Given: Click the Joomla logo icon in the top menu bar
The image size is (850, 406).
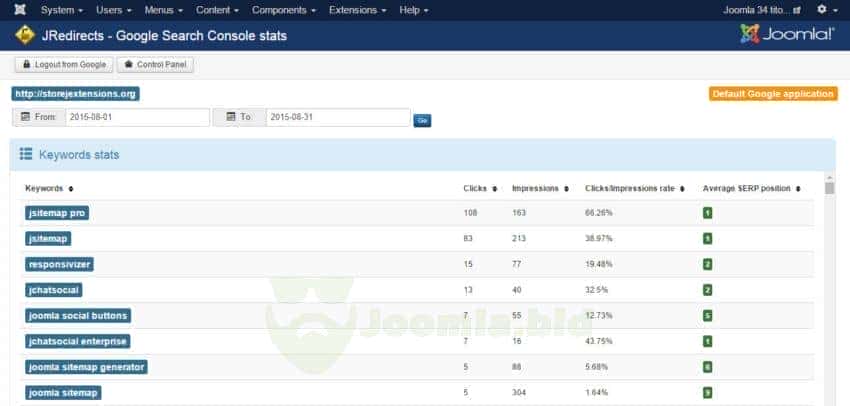Looking at the screenshot, I should point(20,10).
